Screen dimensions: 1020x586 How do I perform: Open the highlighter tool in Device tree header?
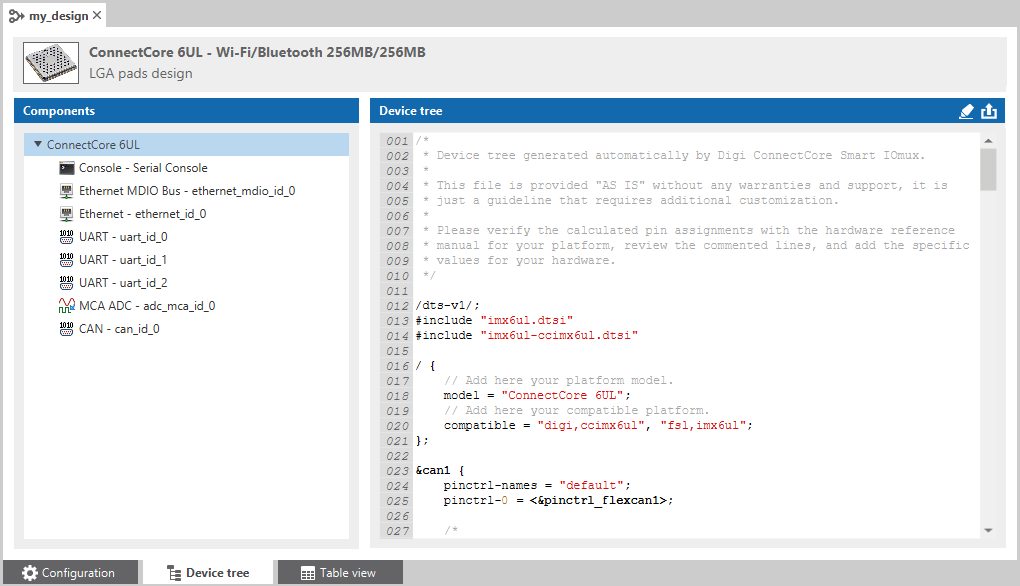coord(965,111)
